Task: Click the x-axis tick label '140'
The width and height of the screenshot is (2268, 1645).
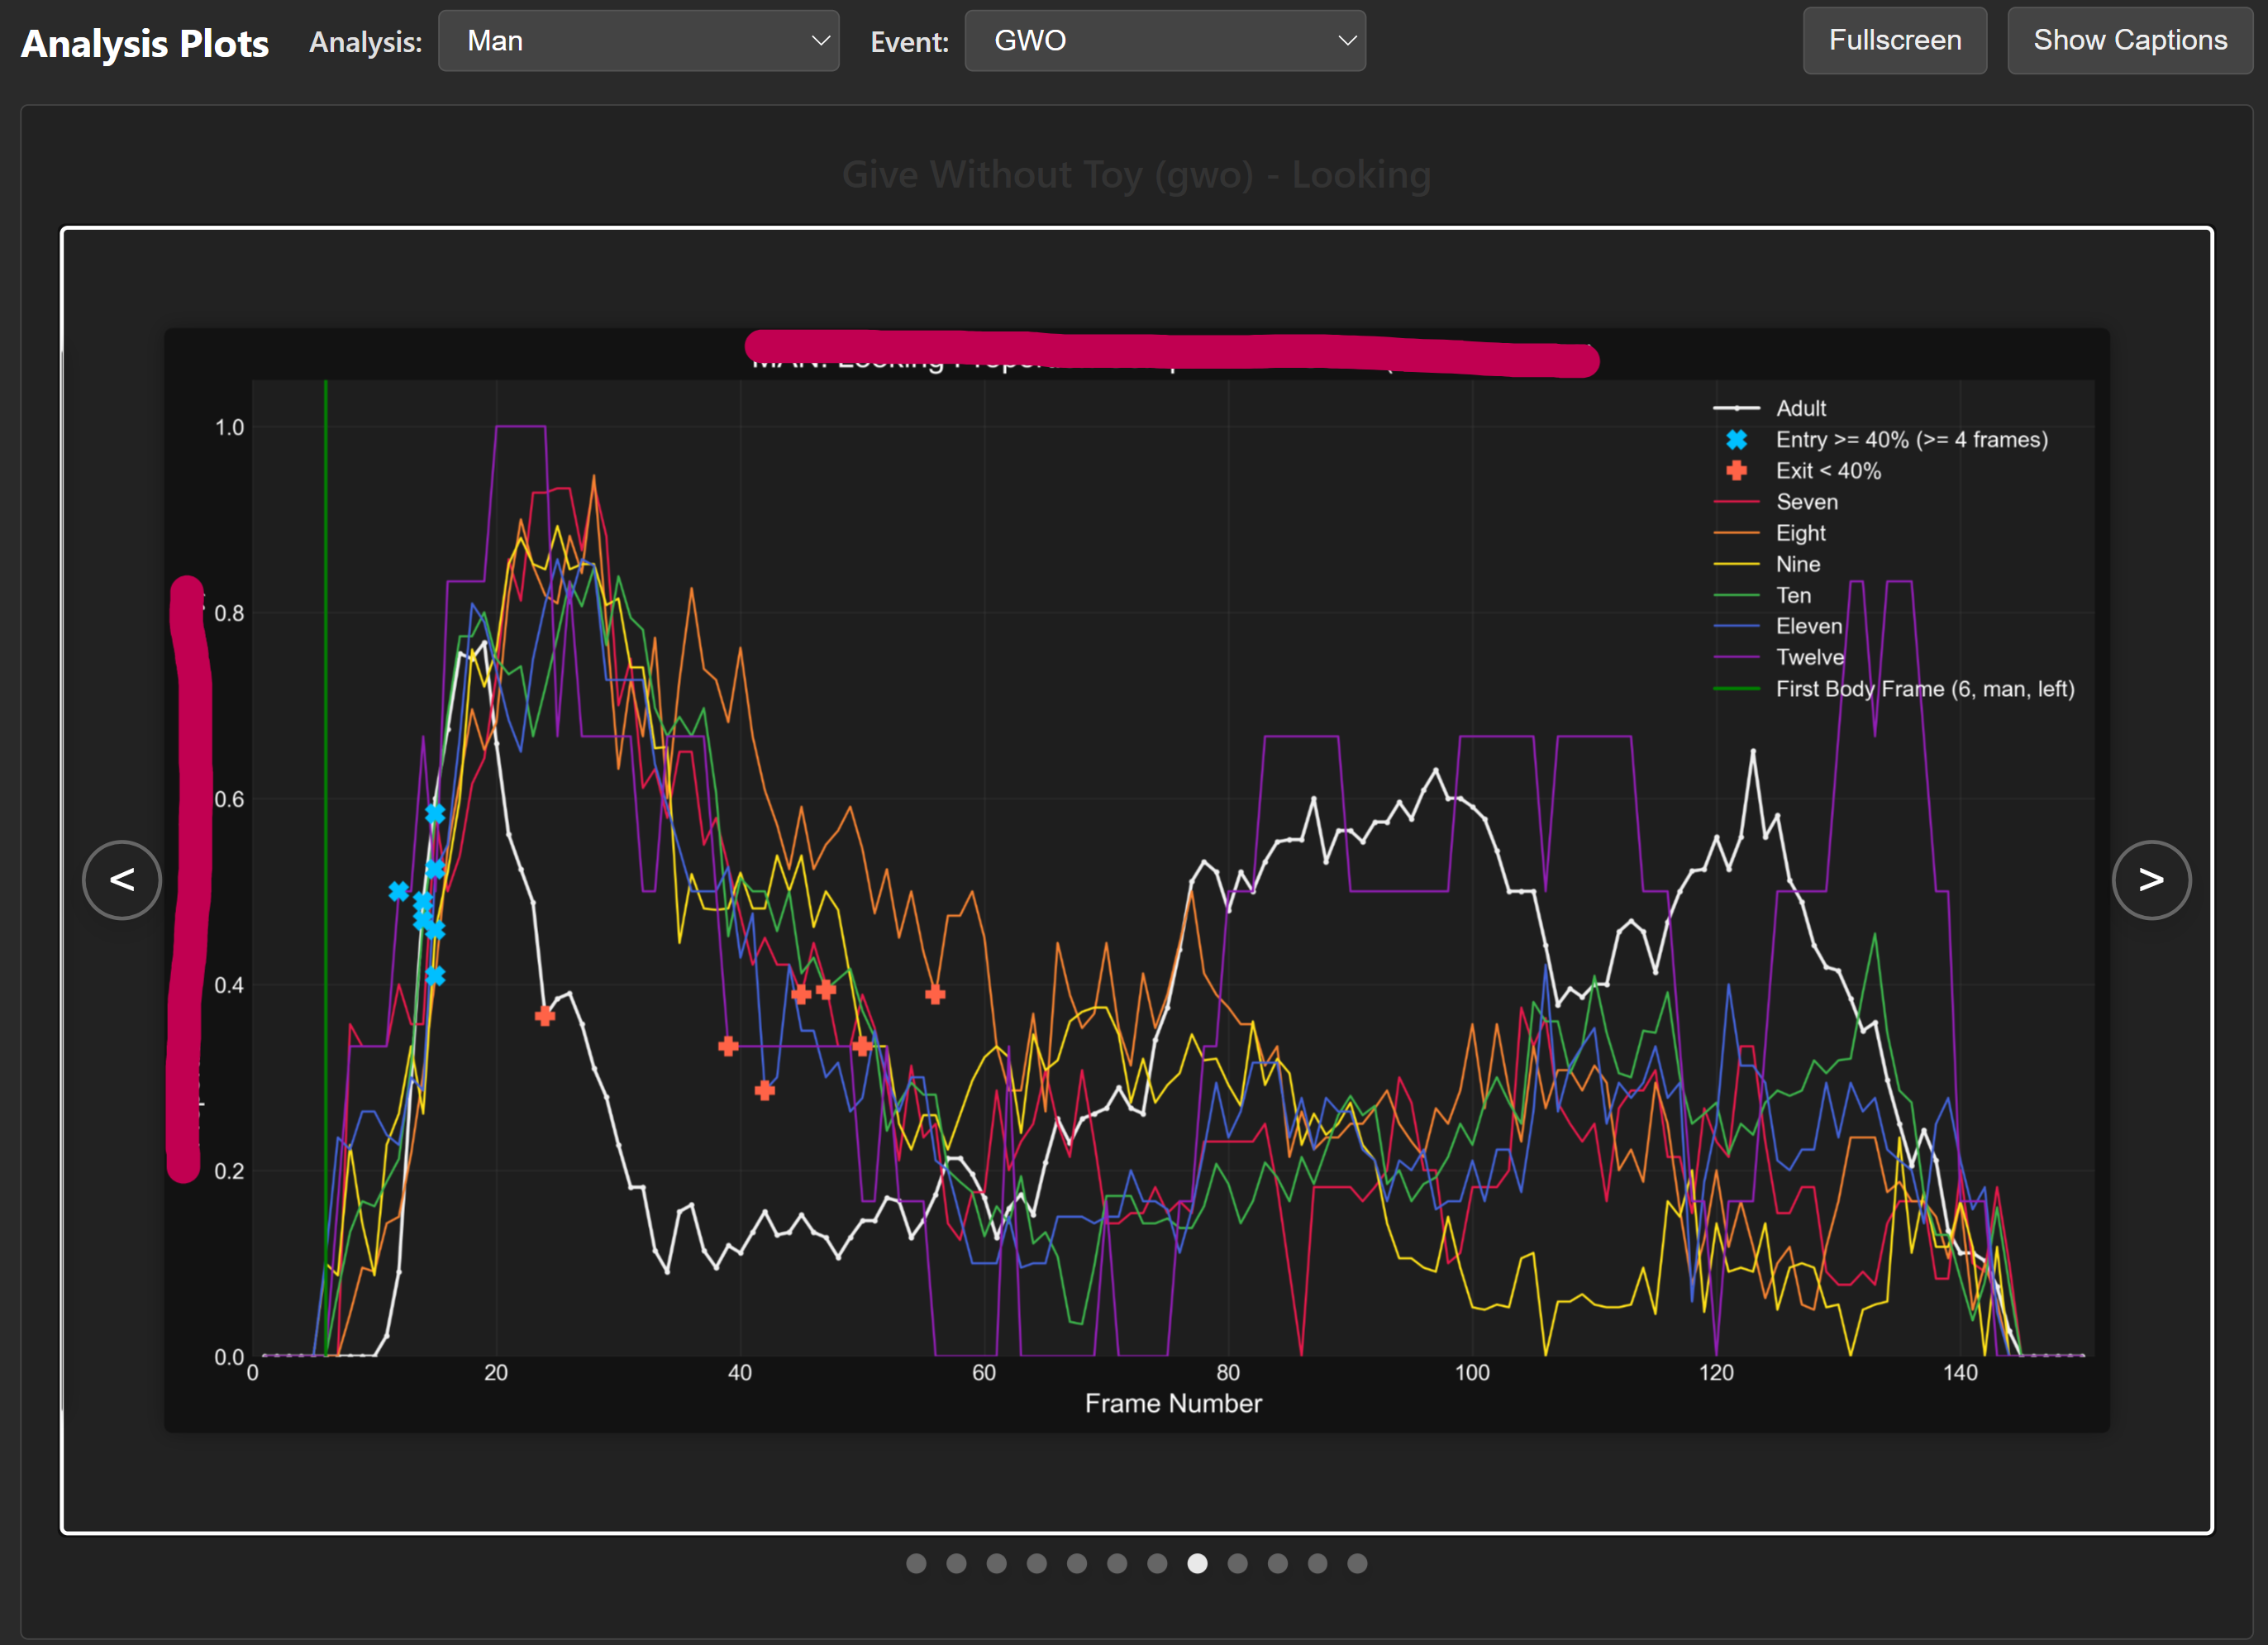Action: [x=1960, y=1372]
